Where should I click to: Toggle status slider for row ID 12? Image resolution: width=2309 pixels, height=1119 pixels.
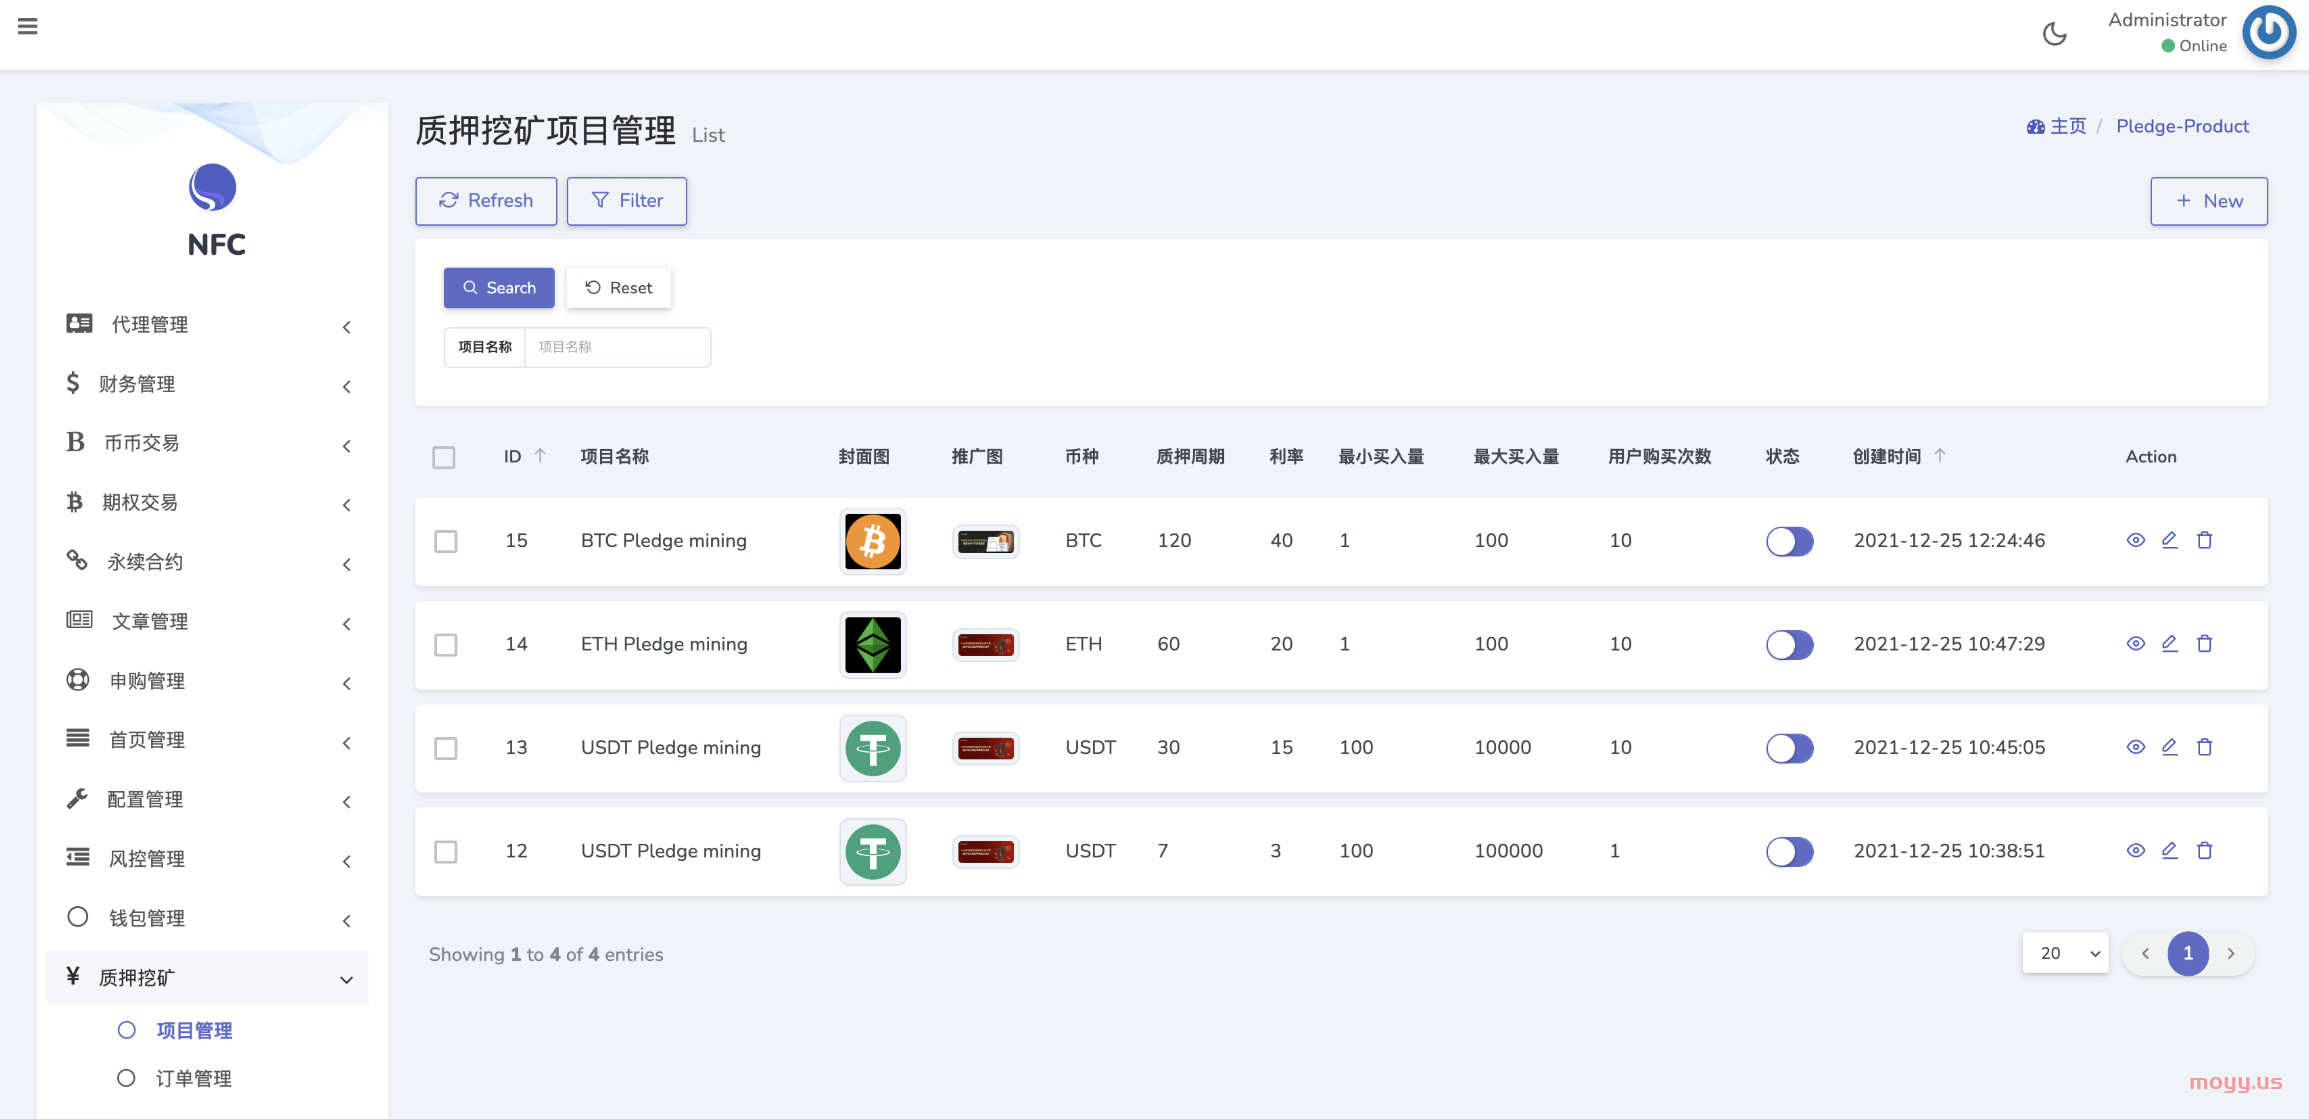click(x=1789, y=852)
